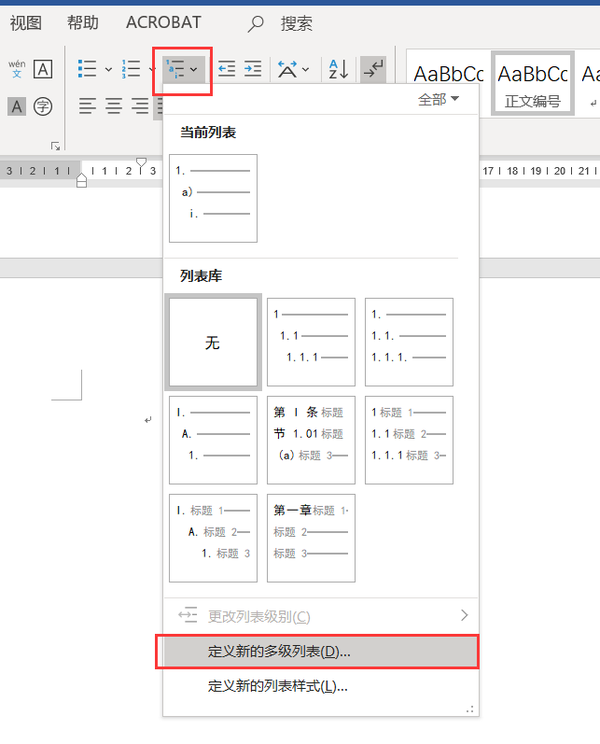Align text right
This screenshot has width=600, height=744.
(x=140, y=106)
